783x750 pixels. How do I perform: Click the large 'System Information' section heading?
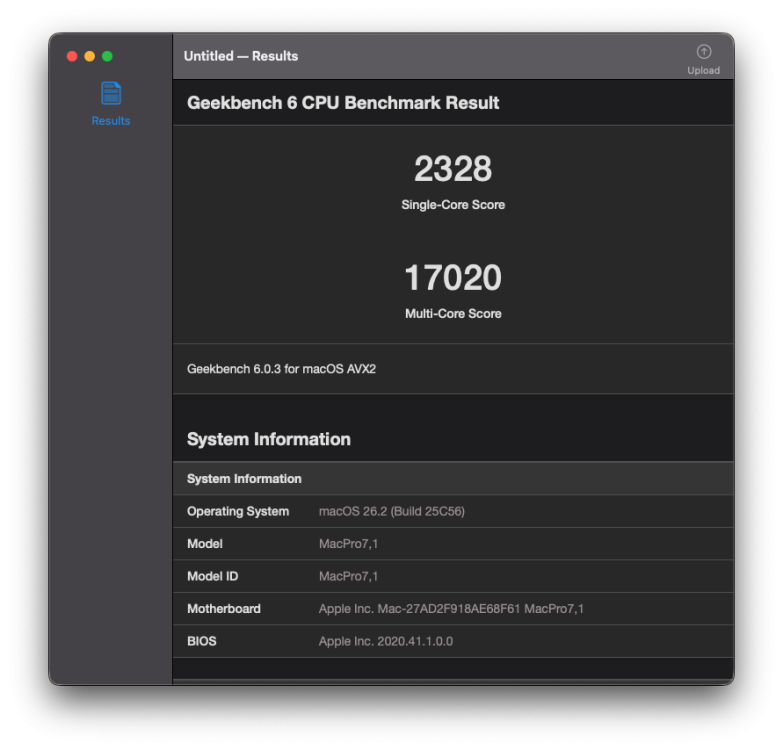click(x=269, y=439)
